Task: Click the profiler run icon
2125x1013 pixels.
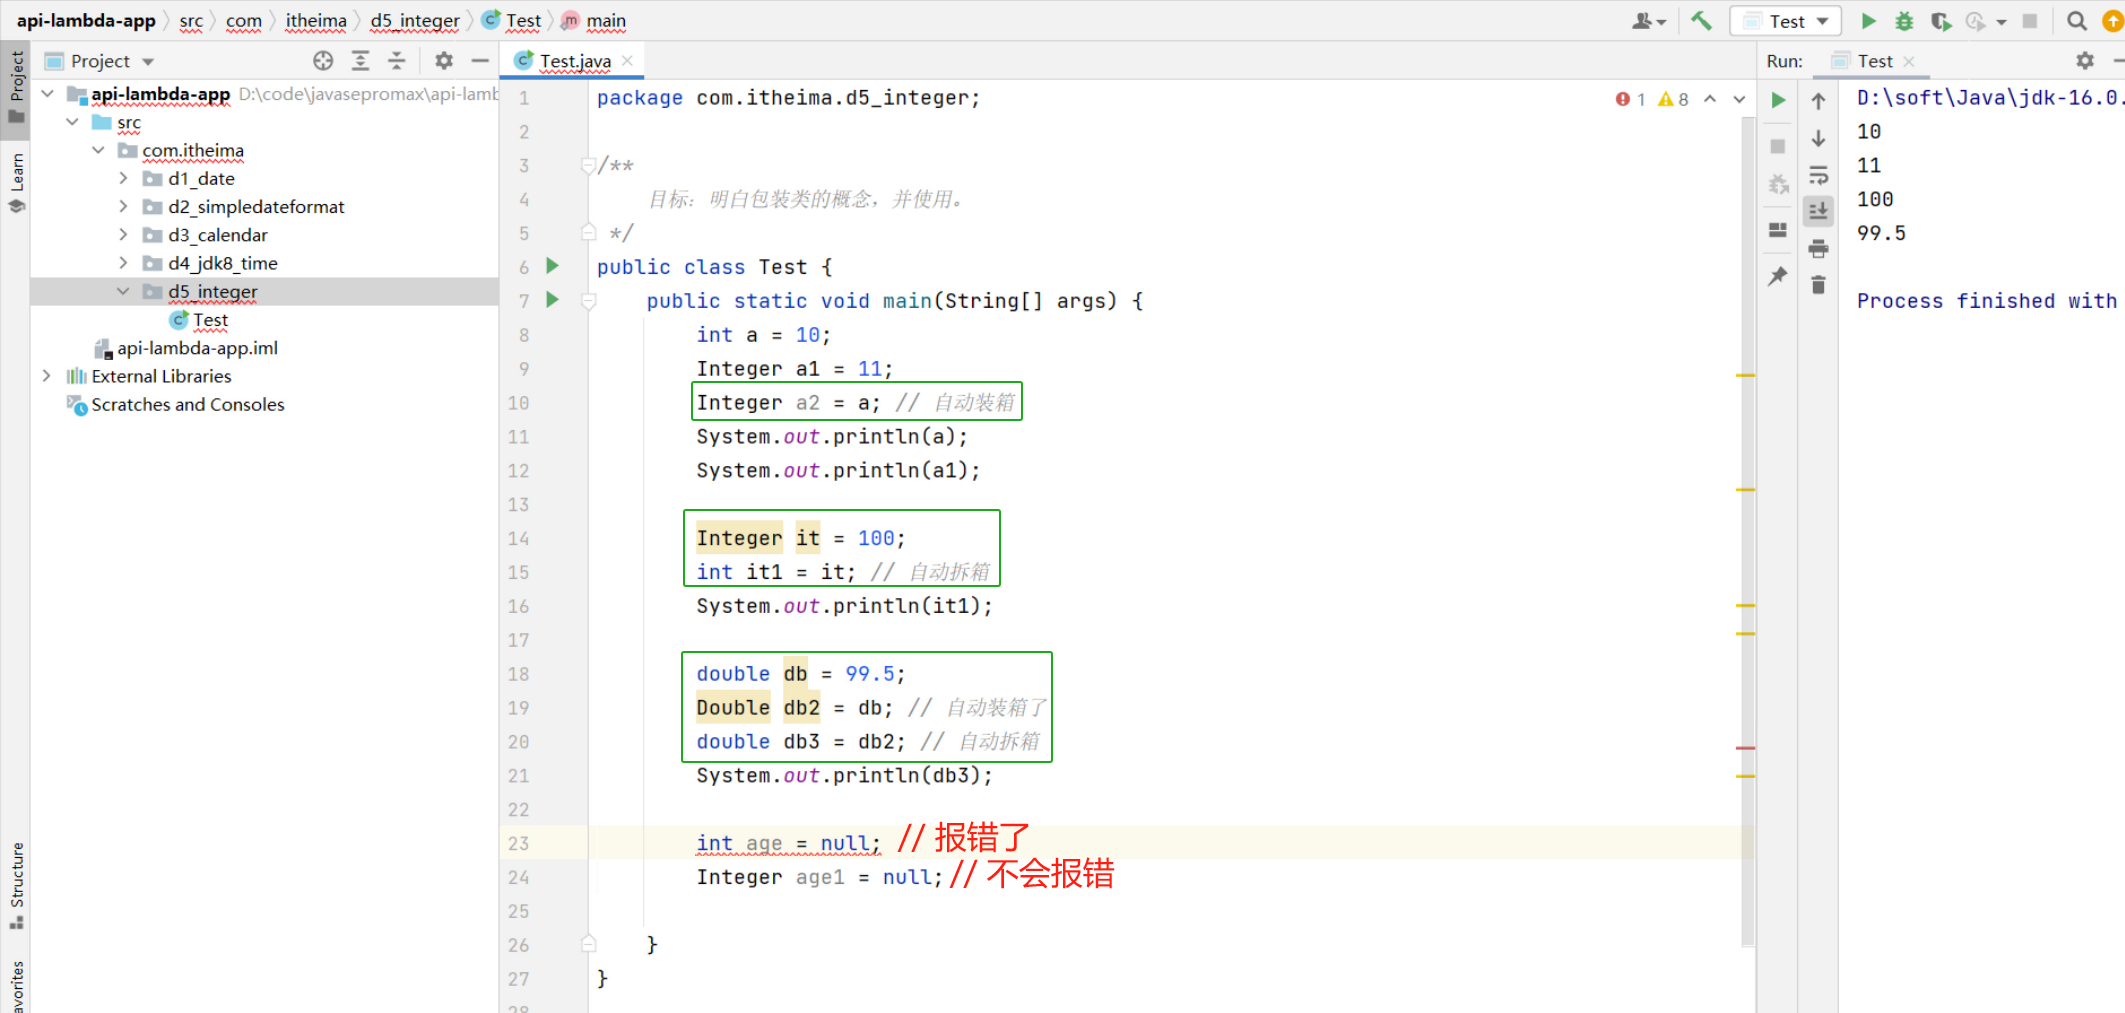Action: [x=1976, y=21]
